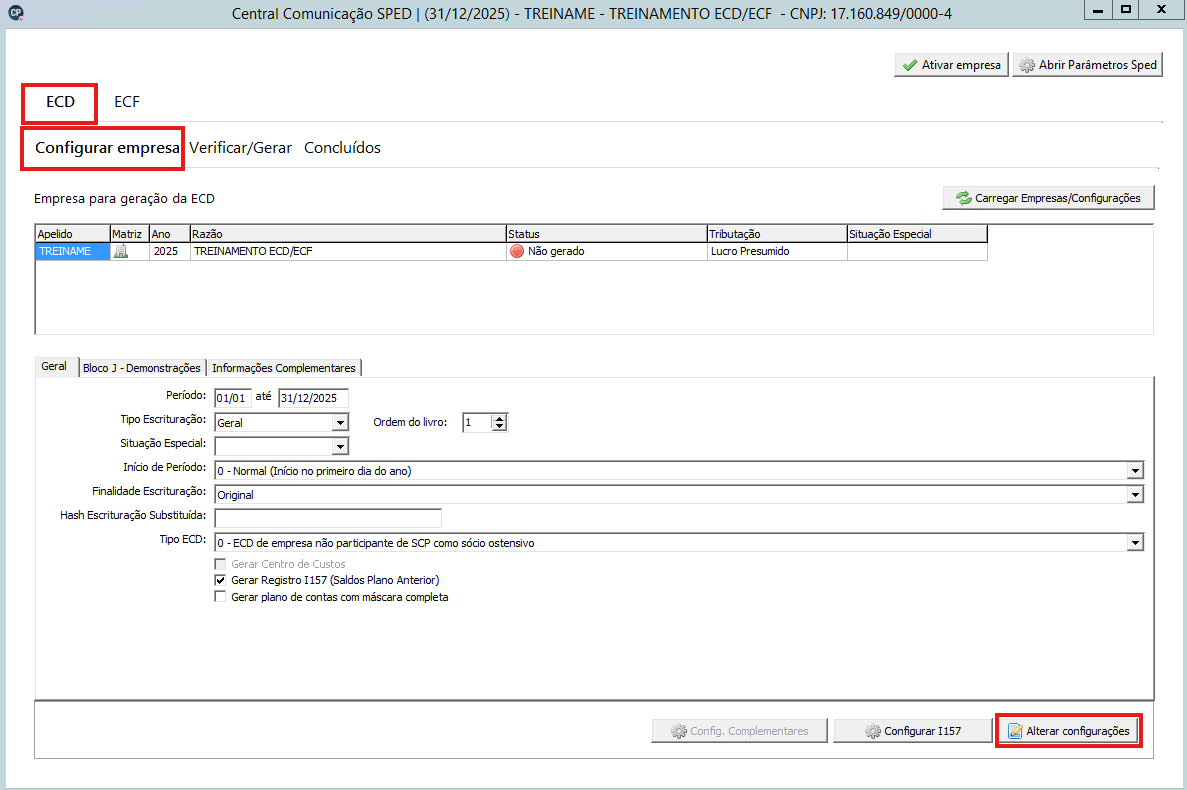Click gear icon on Abrir Parâmetros Sped
This screenshot has height=790, width=1187.
1027,65
